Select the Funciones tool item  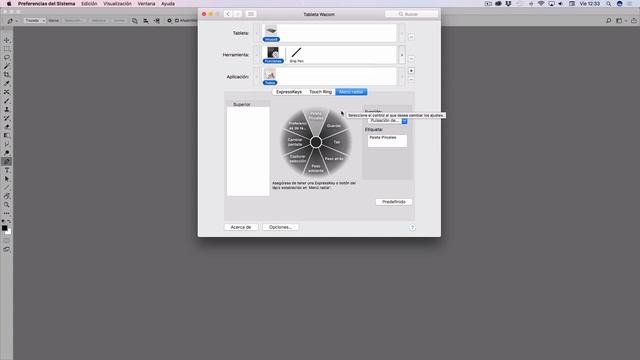click(x=273, y=55)
